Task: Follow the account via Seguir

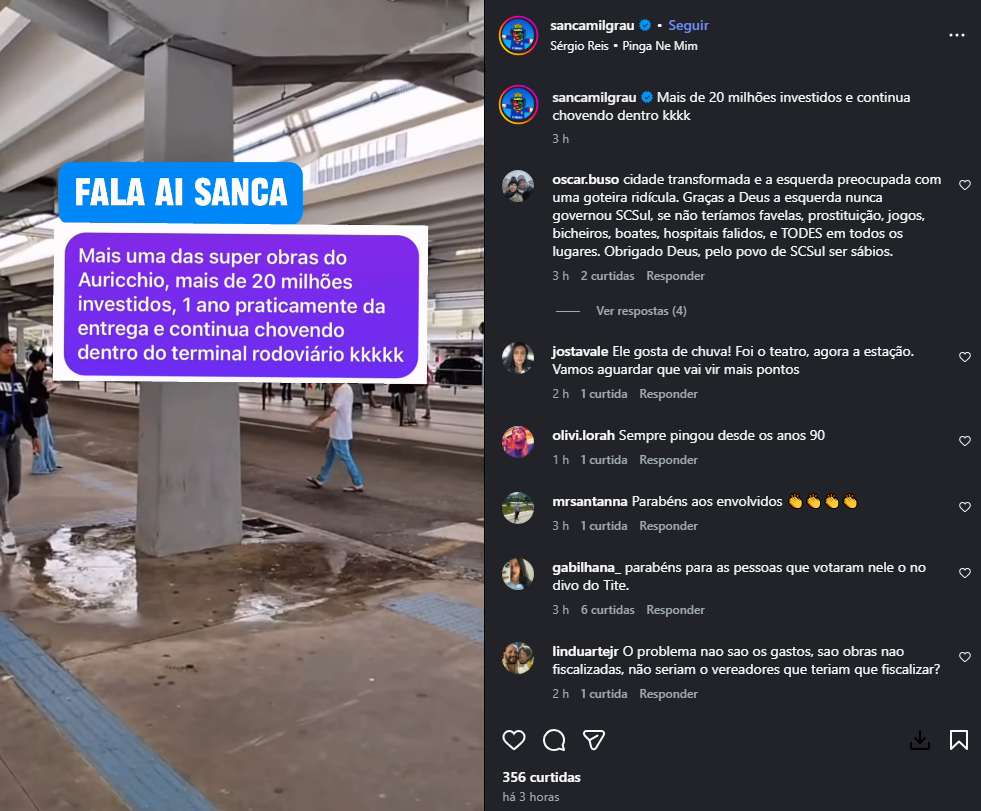Action: coord(688,26)
